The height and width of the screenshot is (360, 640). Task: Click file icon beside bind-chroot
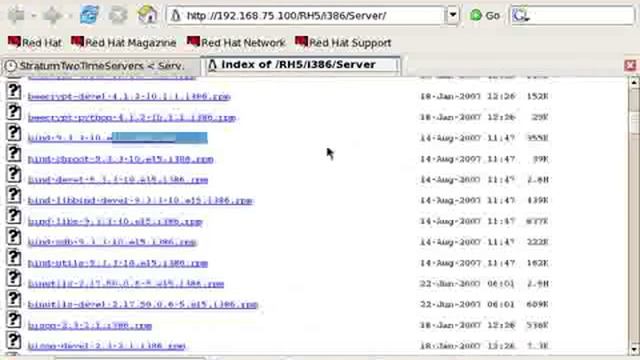(x=13, y=154)
